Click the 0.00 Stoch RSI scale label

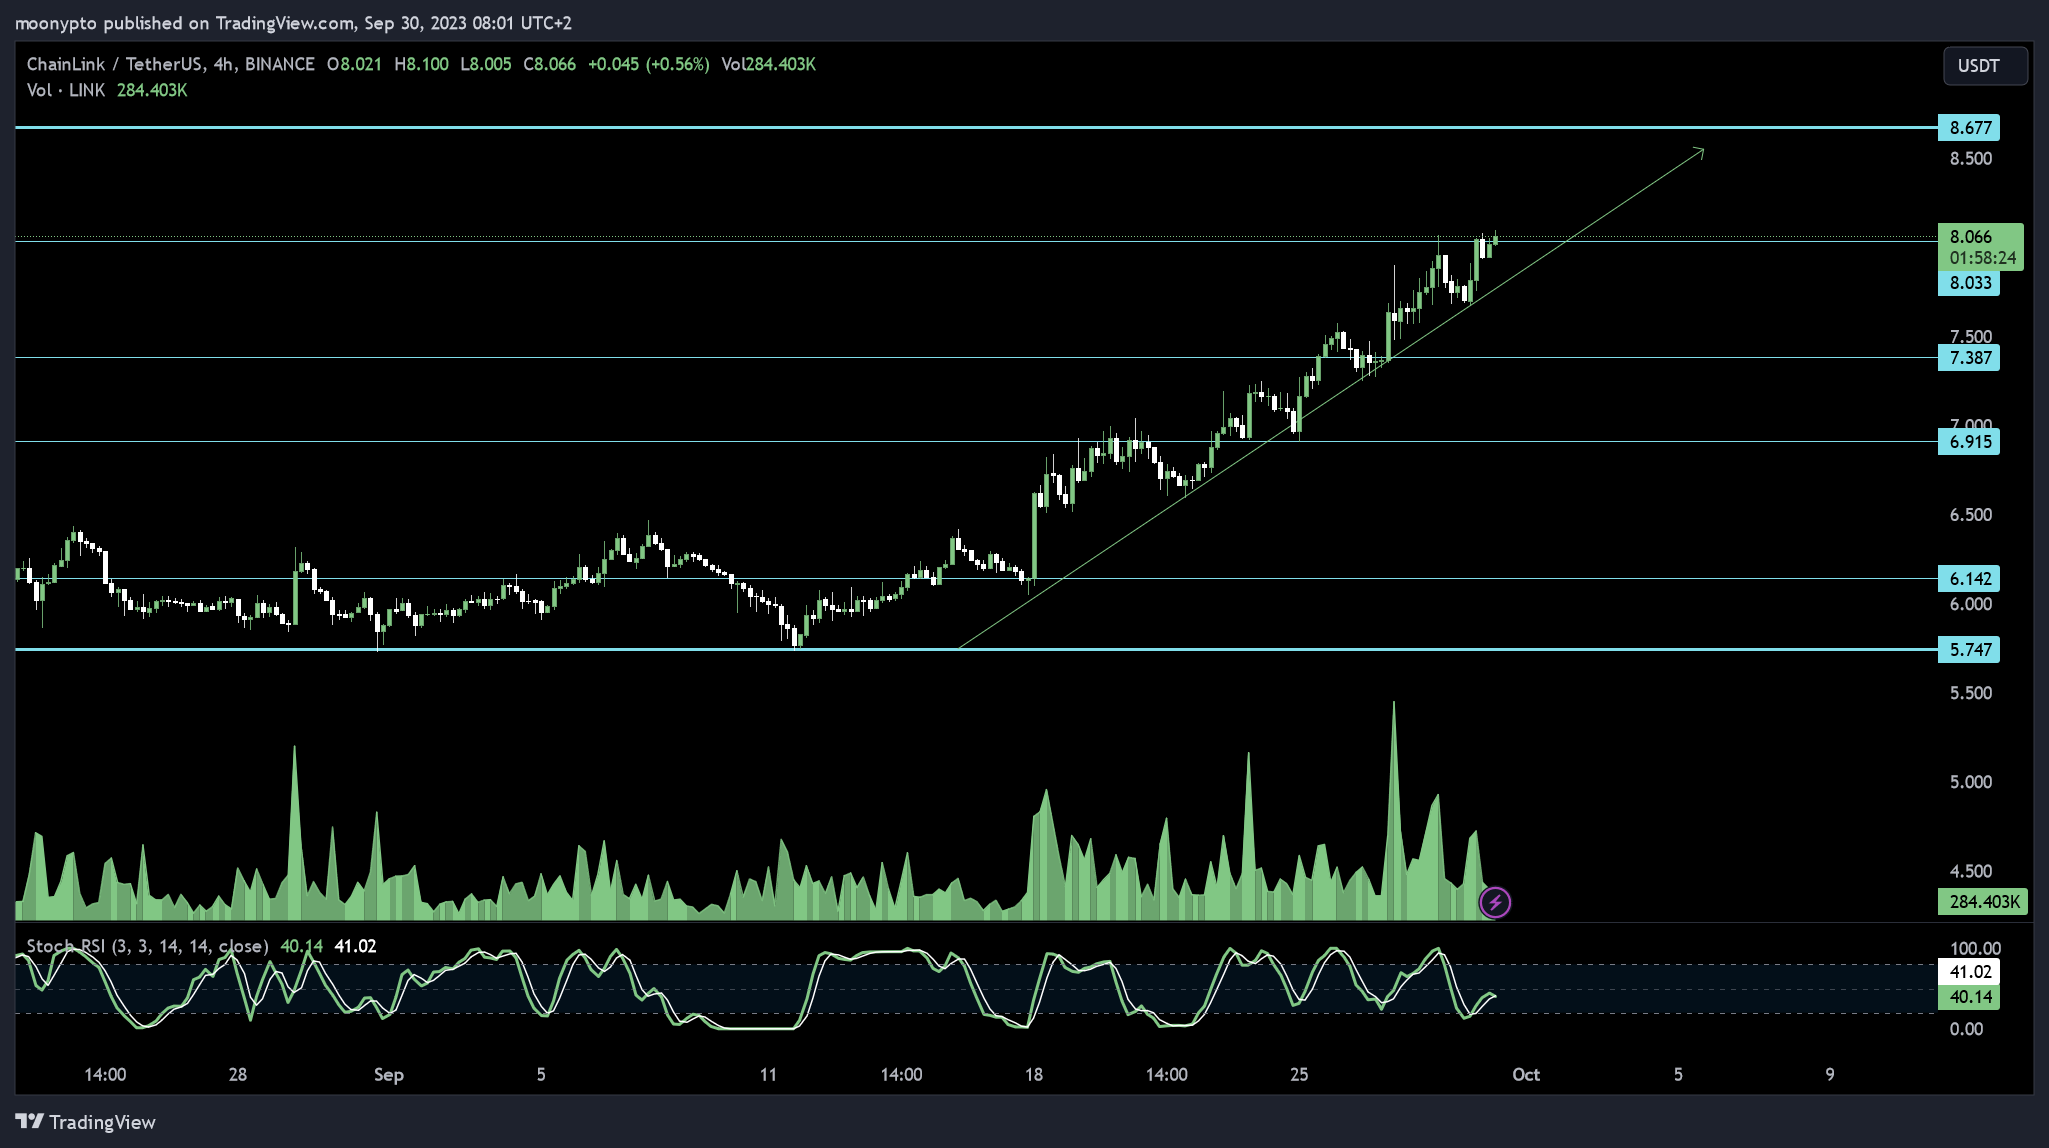tap(1966, 1029)
